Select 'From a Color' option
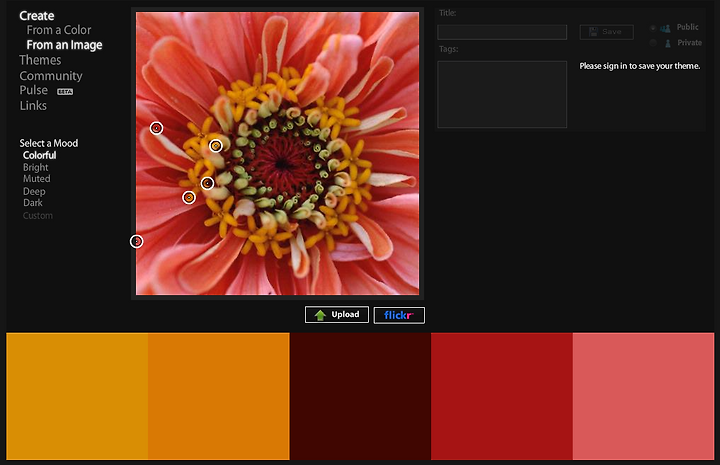The height and width of the screenshot is (465, 720). point(59,30)
